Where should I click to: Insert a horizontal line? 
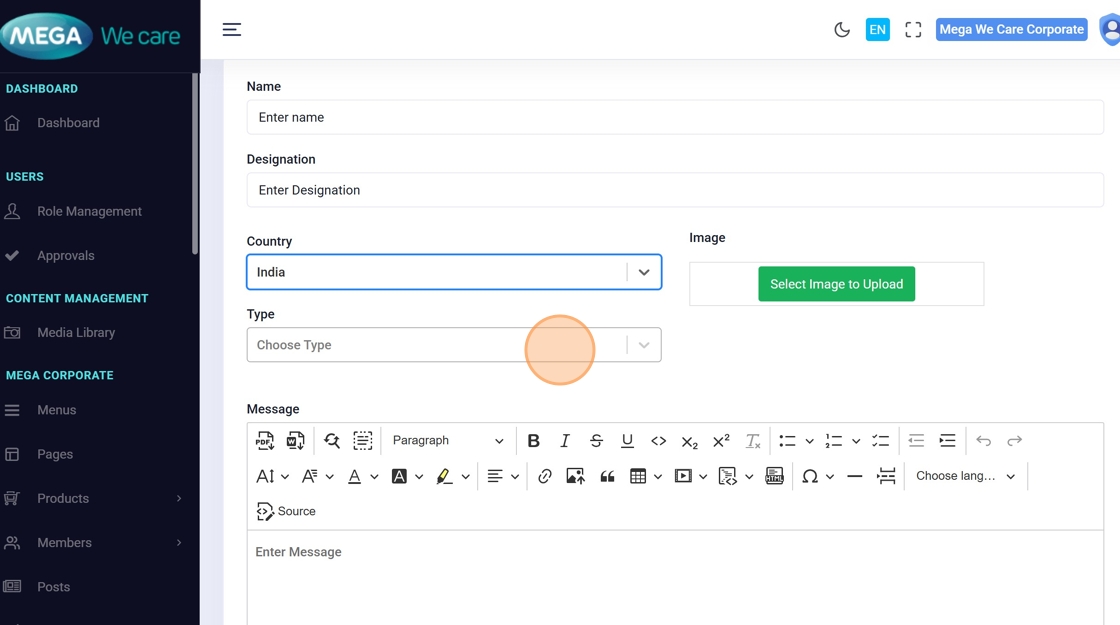[854, 476]
